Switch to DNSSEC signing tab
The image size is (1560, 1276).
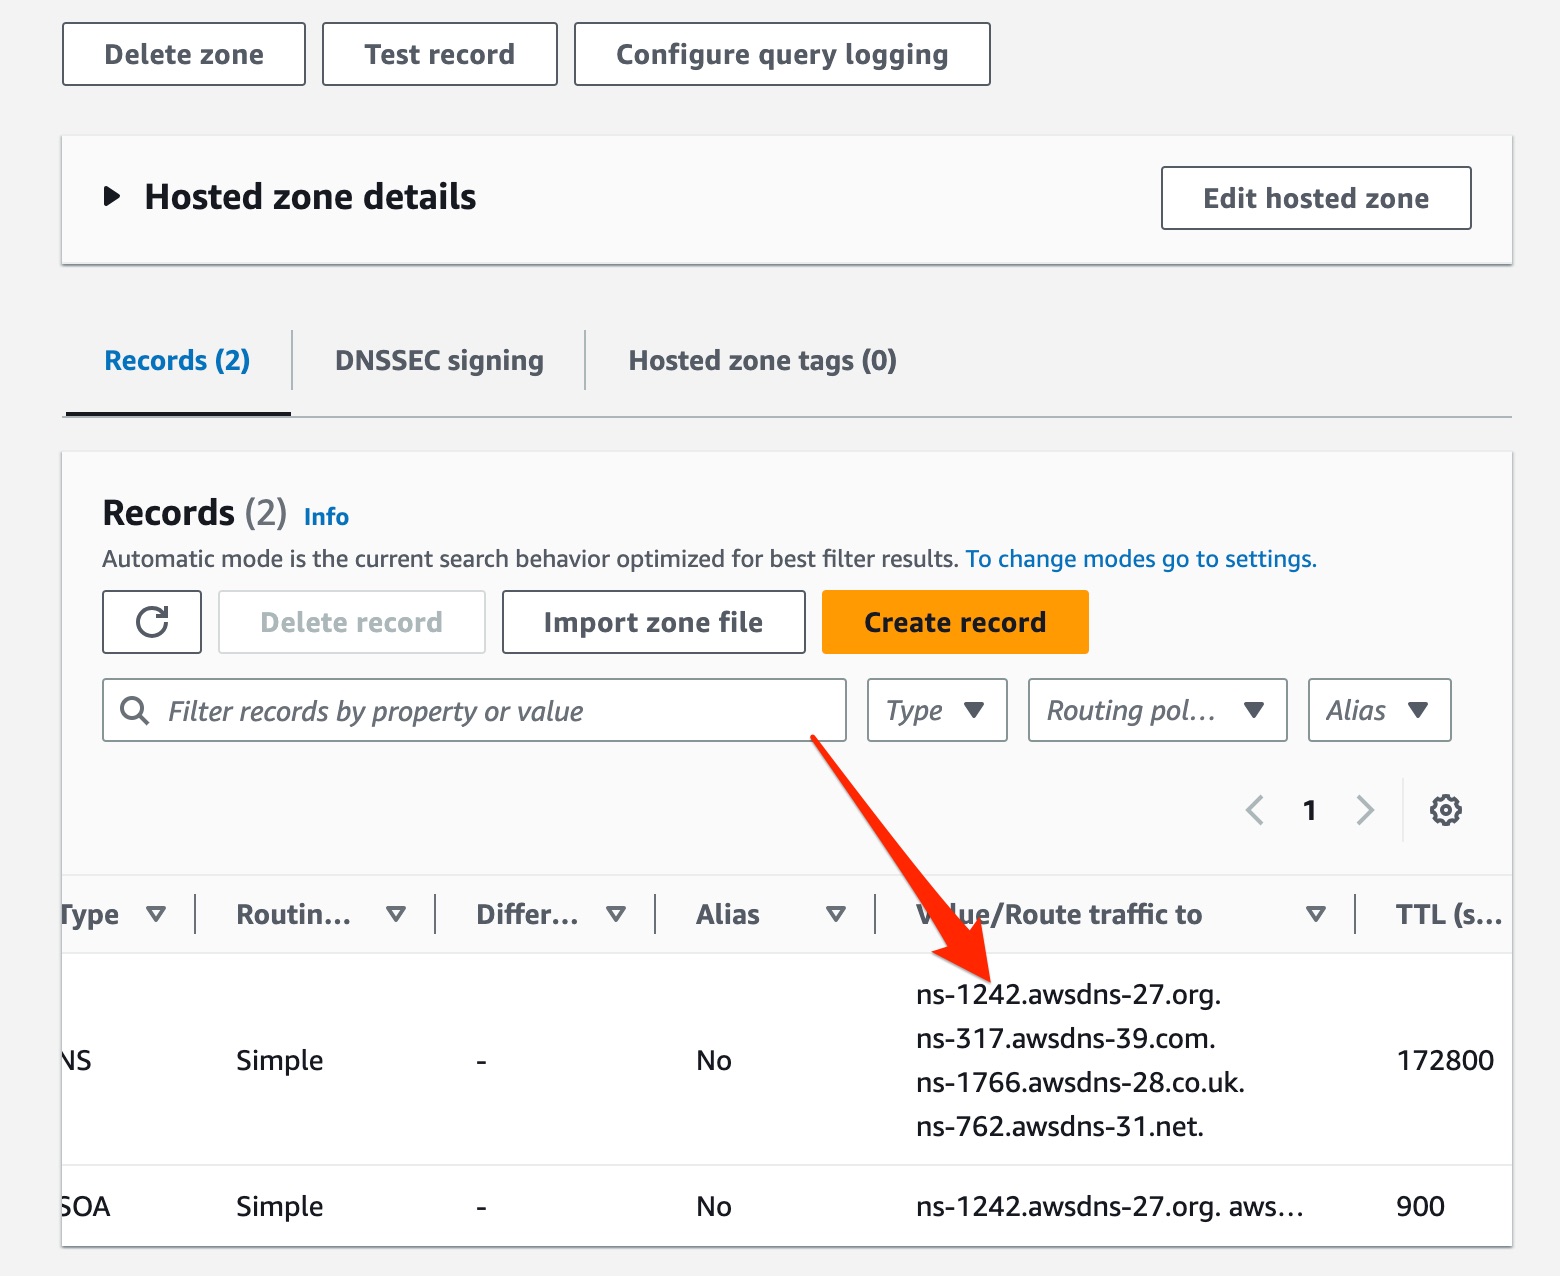tap(439, 361)
